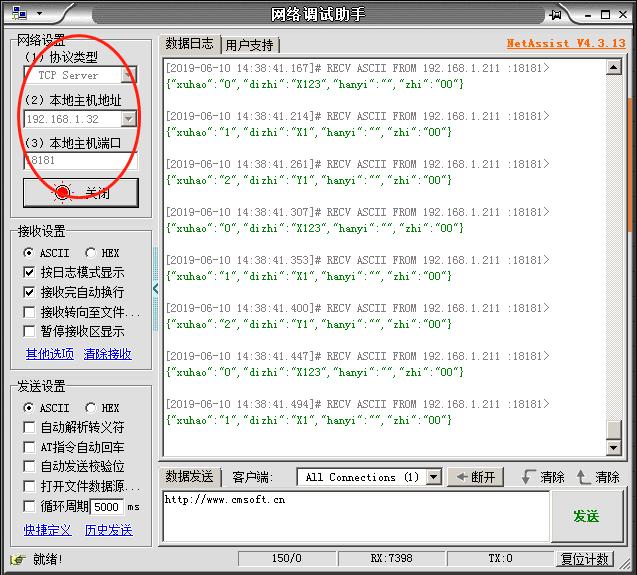Click the log scrollbar up arrow

coord(613,67)
